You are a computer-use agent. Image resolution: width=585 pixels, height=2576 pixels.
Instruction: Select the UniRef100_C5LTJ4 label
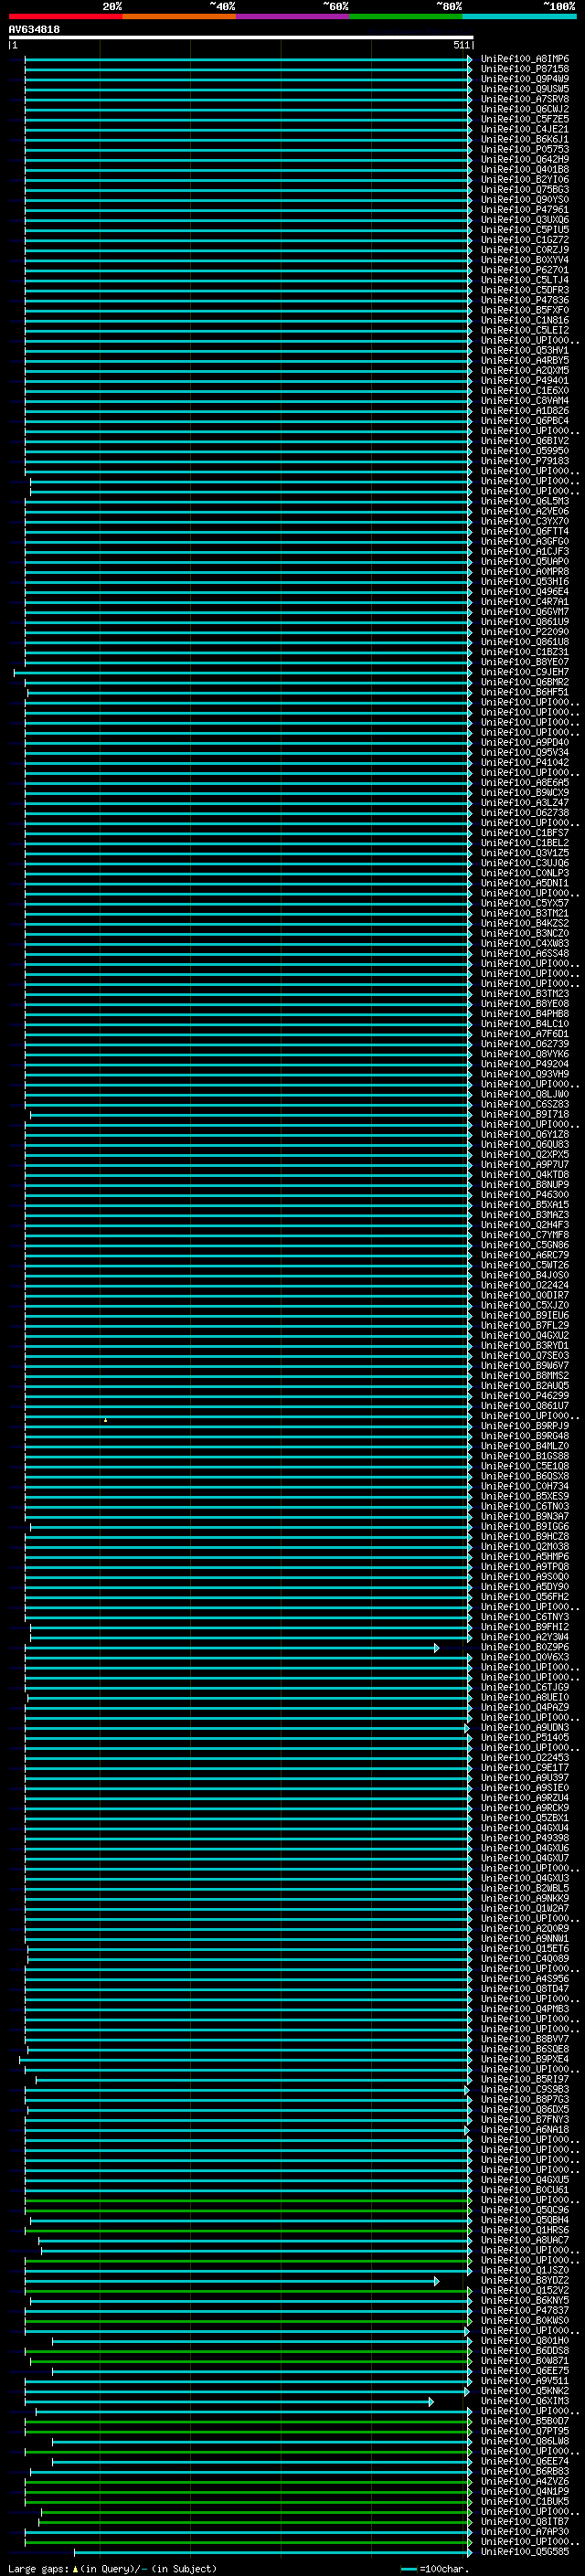click(x=525, y=280)
